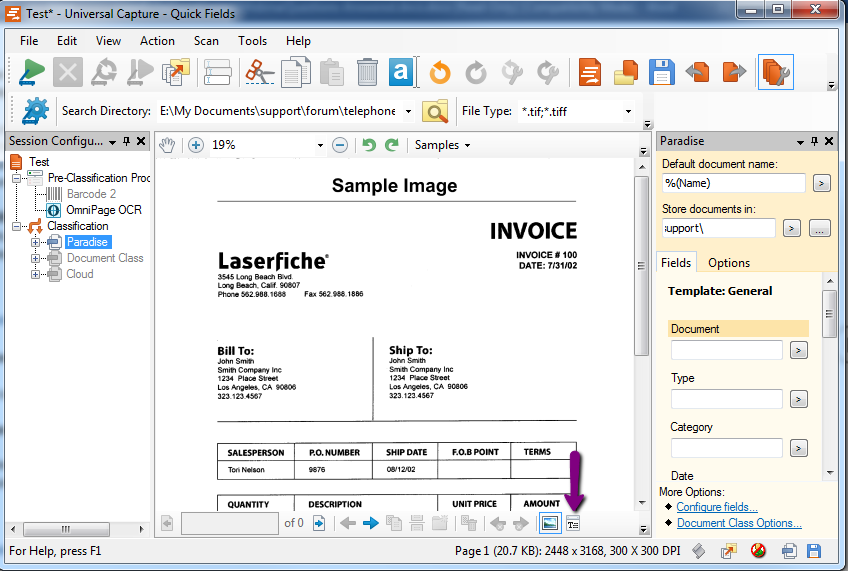Select the Fields tab

click(x=676, y=263)
